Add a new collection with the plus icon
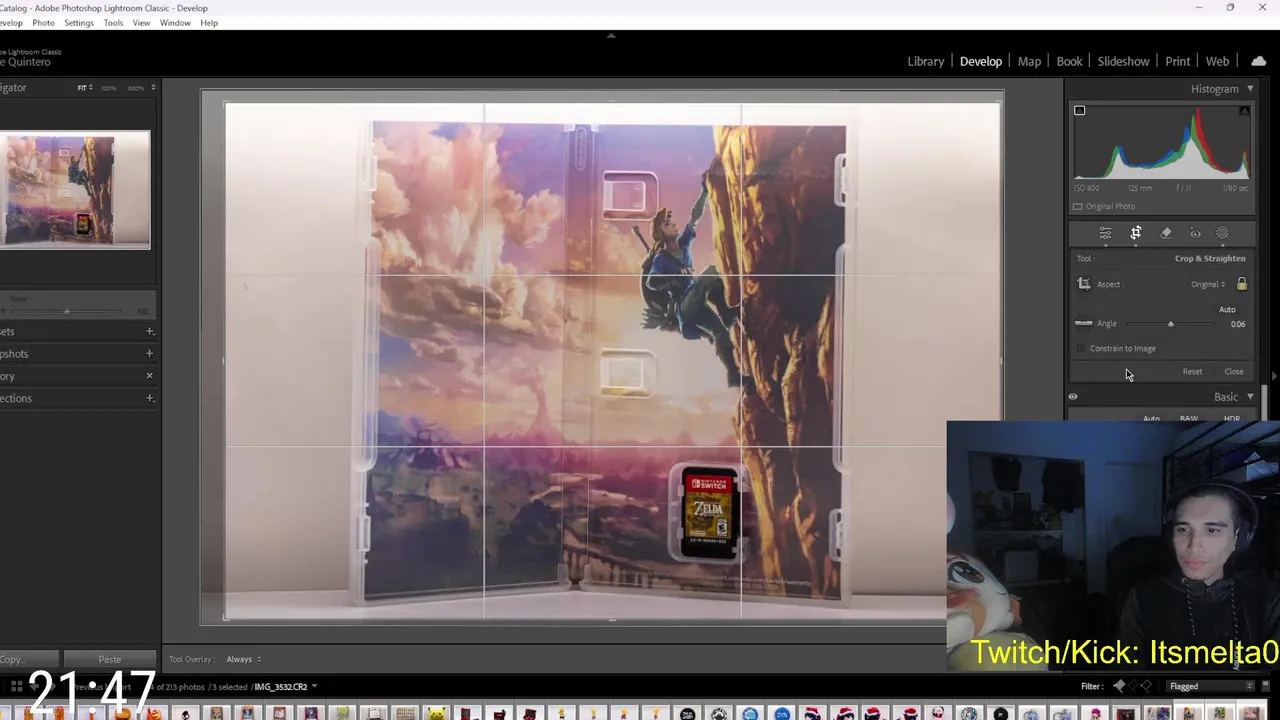This screenshot has height=720, width=1280. pyautogui.click(x=150, y=398)
